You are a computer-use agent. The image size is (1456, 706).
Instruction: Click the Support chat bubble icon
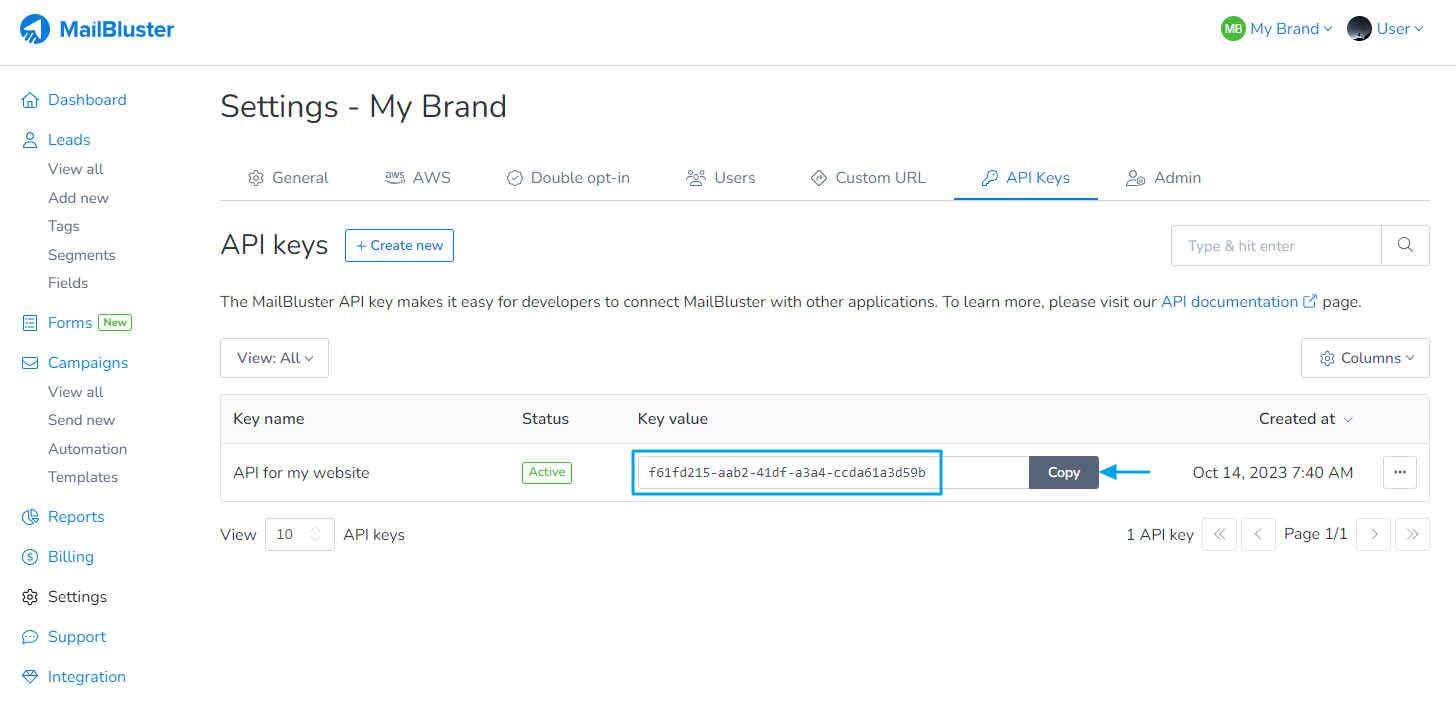tap(30, 637)
